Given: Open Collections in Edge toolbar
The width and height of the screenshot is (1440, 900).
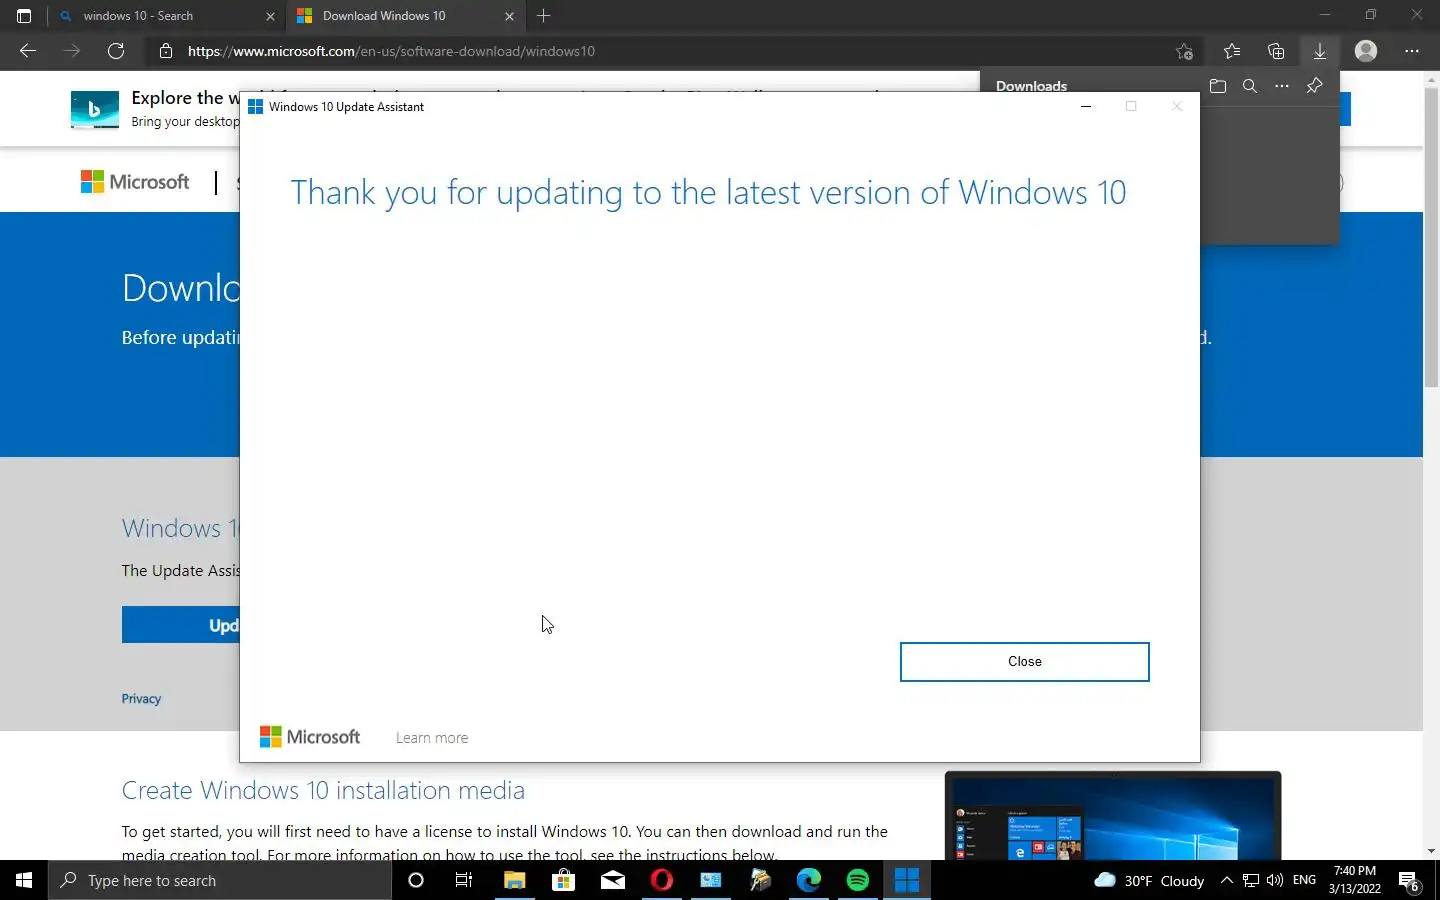Looking at the screenshot, I should (x=1276, y=51).
